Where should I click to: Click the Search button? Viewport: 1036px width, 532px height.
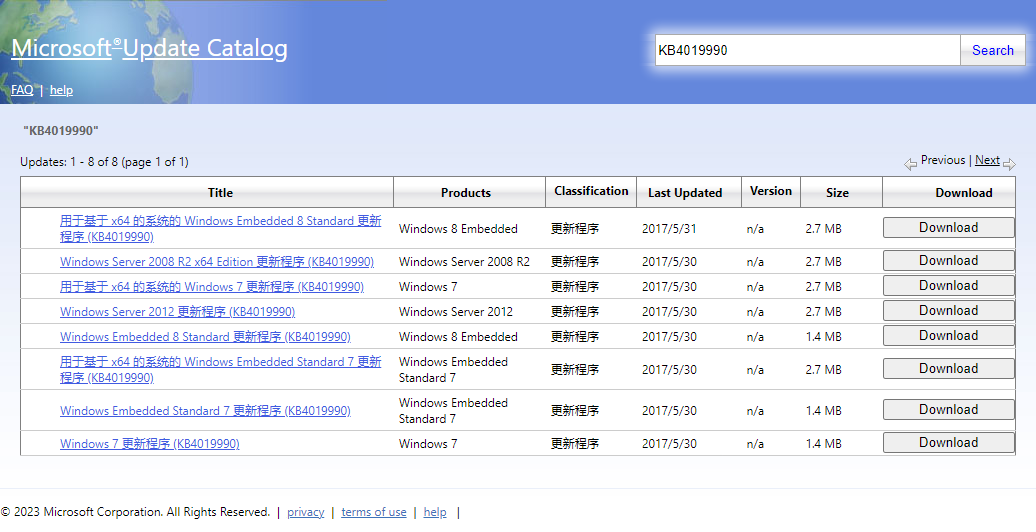pyautogui.click(x=992, y=50)
